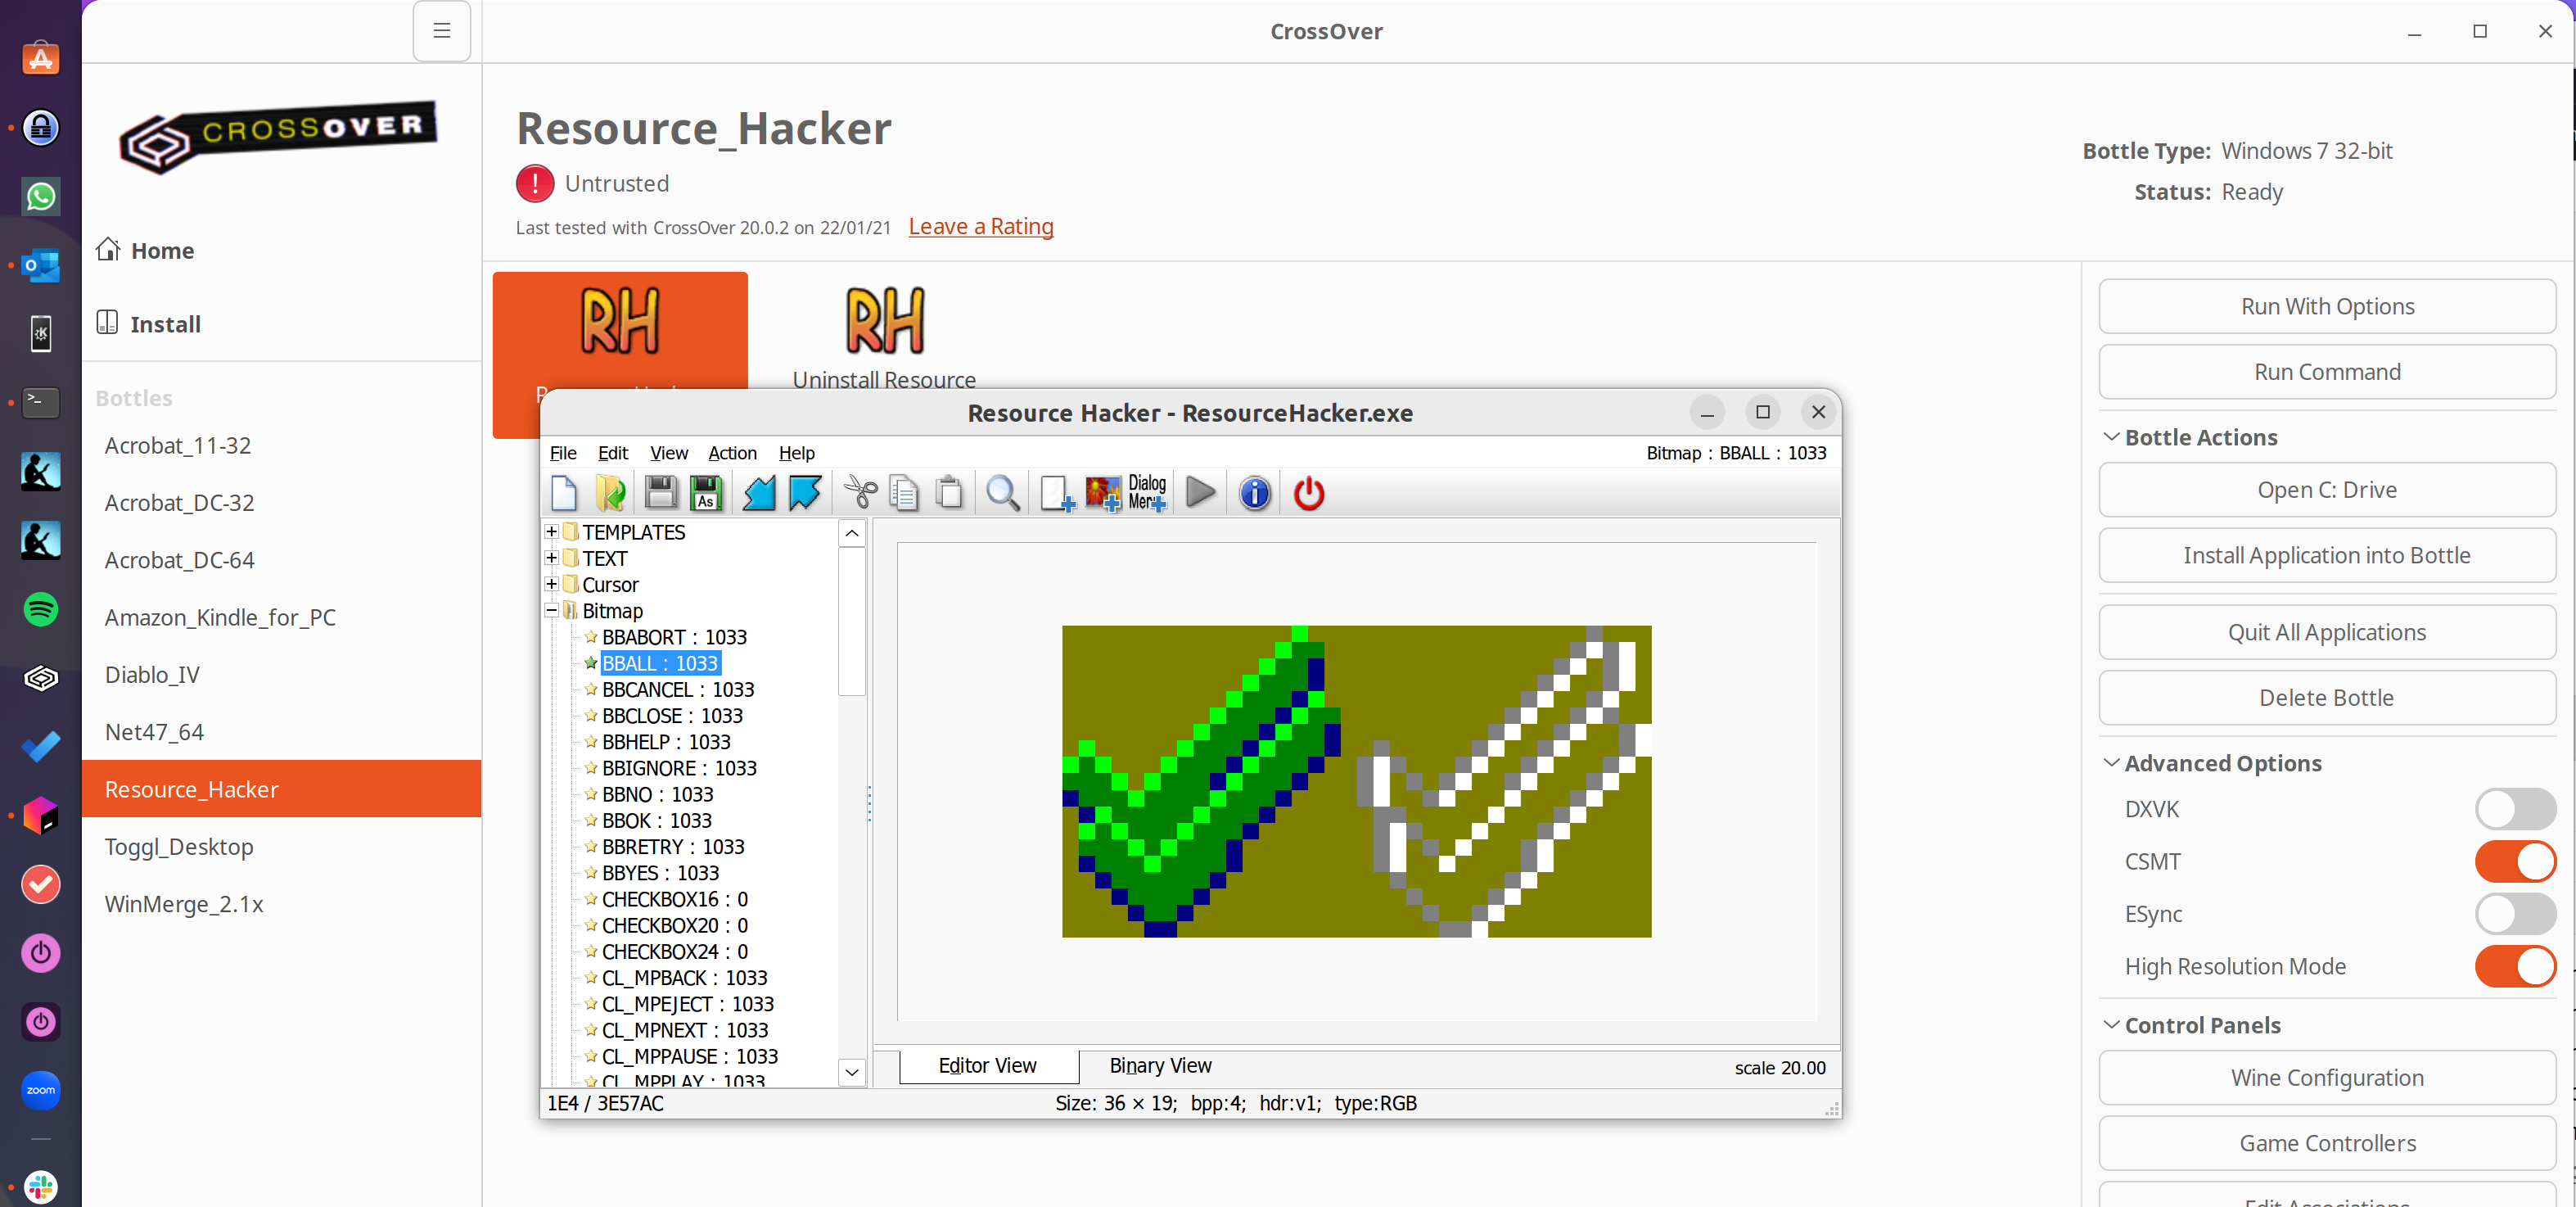Click the Save As icon with green floppy
This screenshot has width=2576, height=1207.
tap(706, 493)
